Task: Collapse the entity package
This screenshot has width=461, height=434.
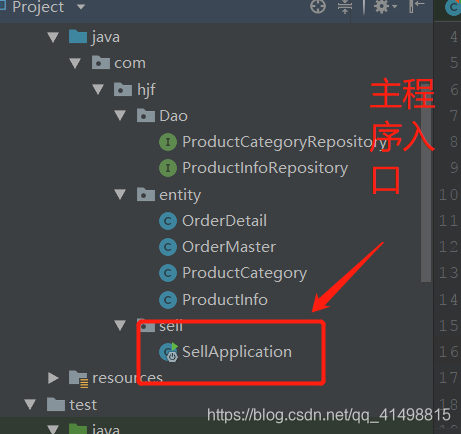Action: (x=120, y=195)
